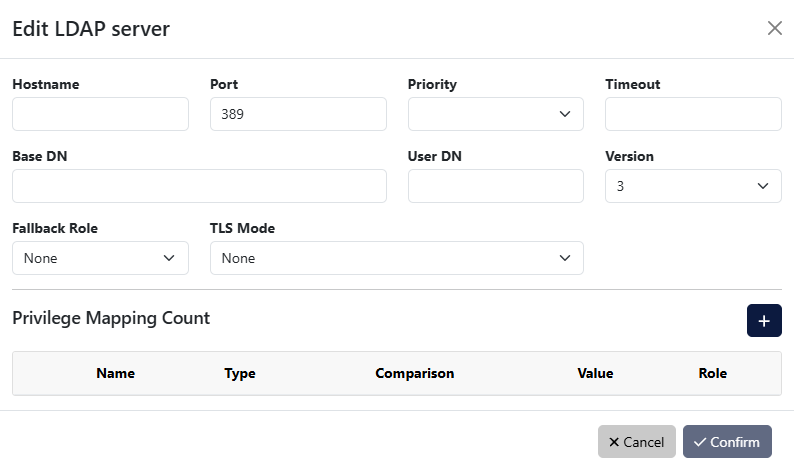The image size is (794, 470).
Task: Expand the Version dropdown showing 3
Action: [693, 186]
